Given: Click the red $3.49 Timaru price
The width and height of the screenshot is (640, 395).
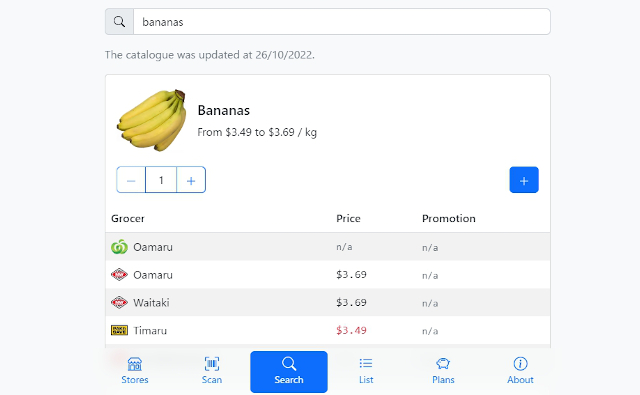Looking at the screenshot, I should coord(351,331).
